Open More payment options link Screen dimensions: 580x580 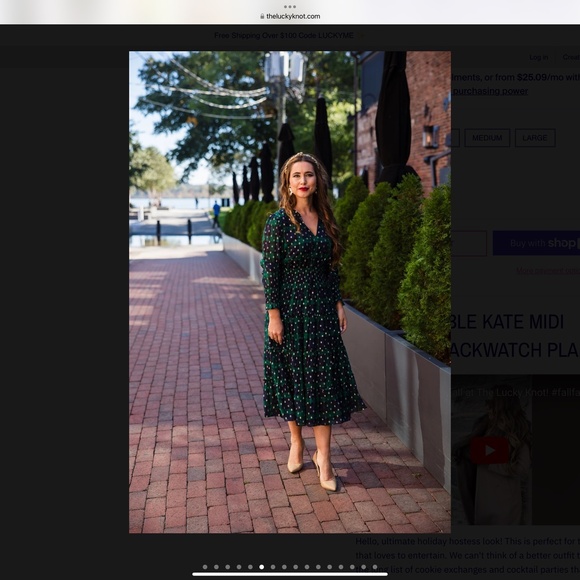(548, 271)
